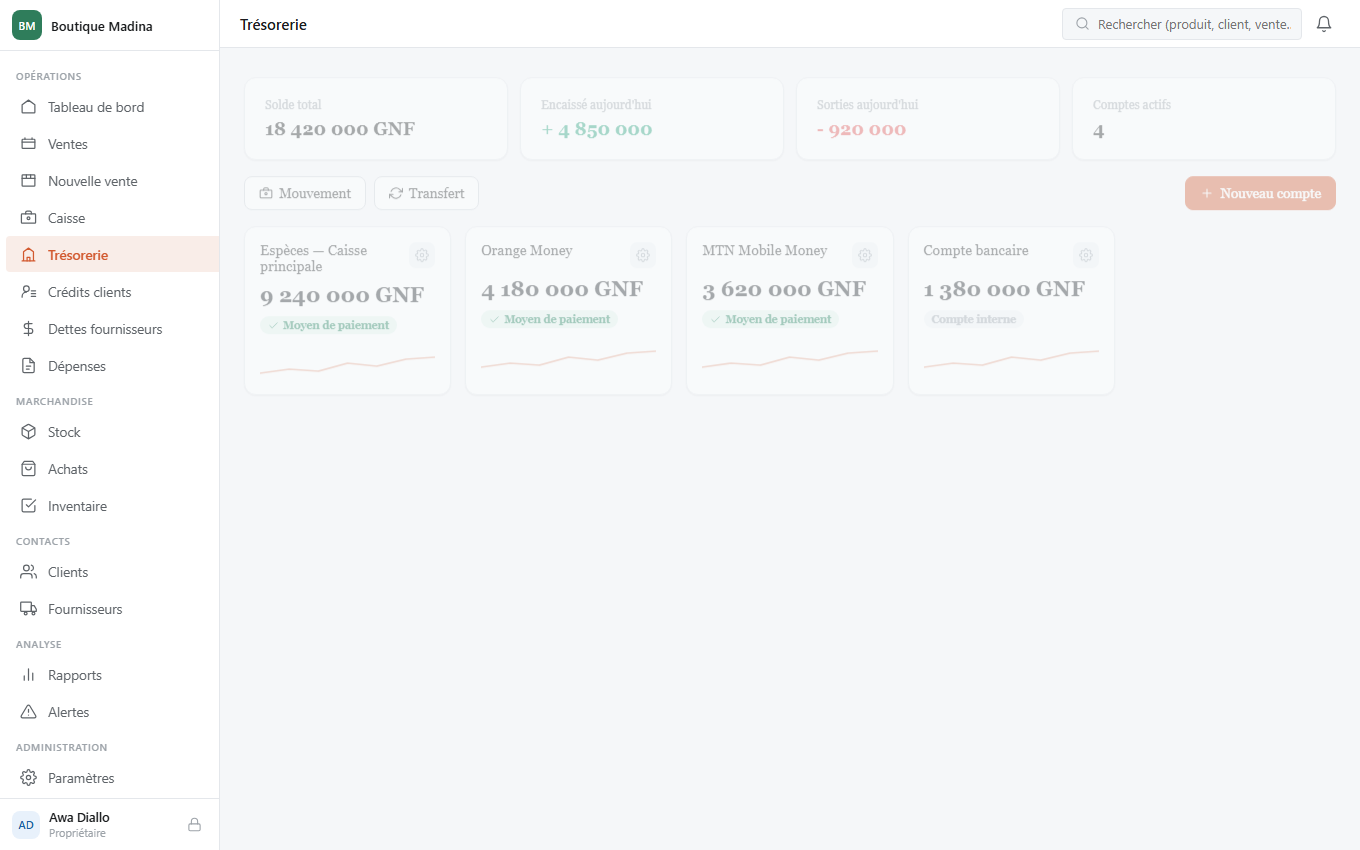
Task: Click the AD user avatar
Action: [x=26, y=825]
